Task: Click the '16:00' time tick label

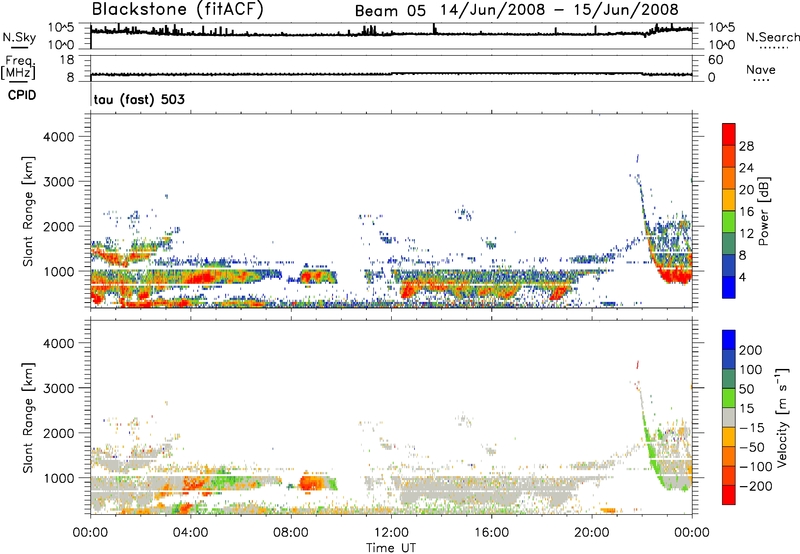Action: click(491, 533)
